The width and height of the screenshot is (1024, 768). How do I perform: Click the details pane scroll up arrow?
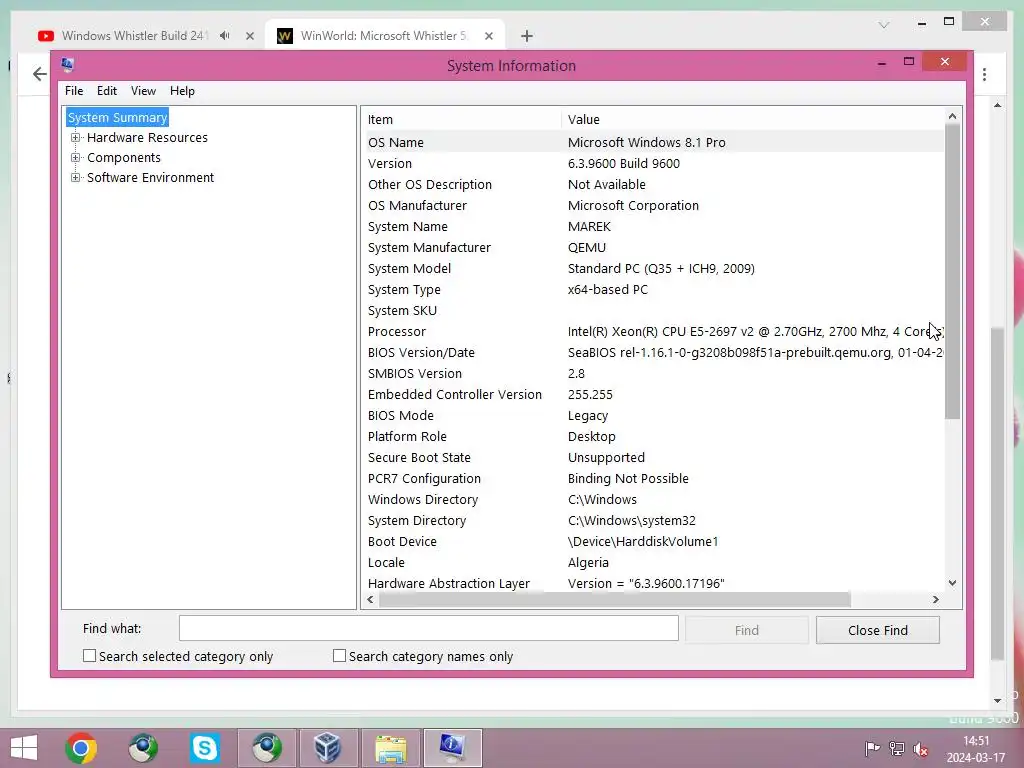(952, 116)
